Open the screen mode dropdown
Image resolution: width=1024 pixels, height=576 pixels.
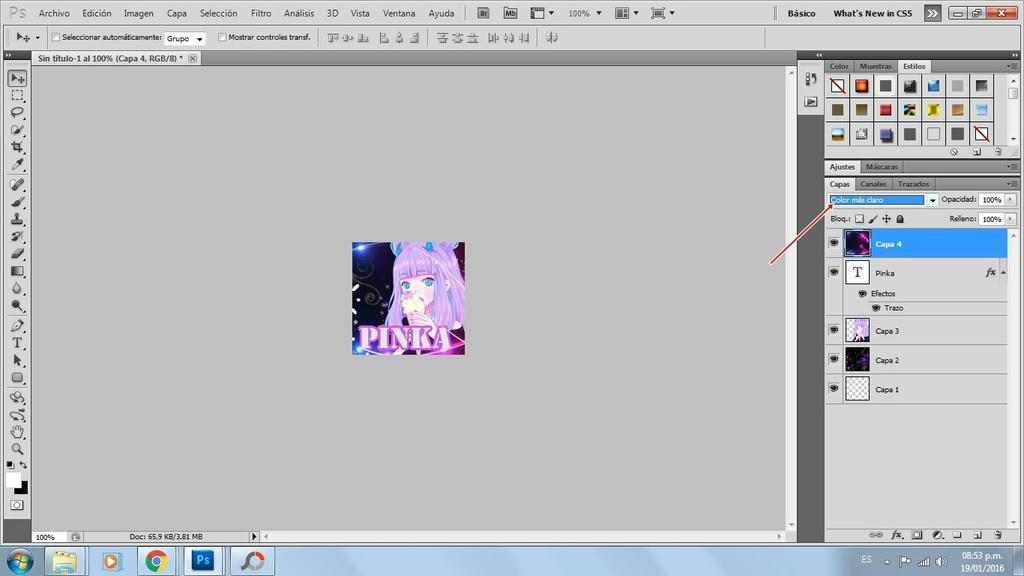point(663,13)
